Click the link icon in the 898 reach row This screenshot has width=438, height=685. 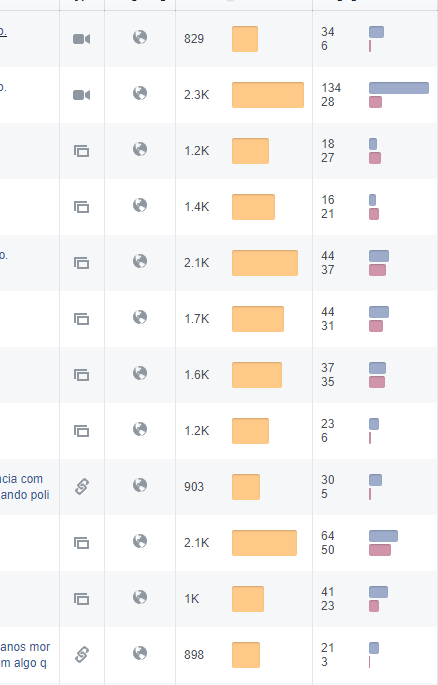pyautogui.click(x=82, y=654)
